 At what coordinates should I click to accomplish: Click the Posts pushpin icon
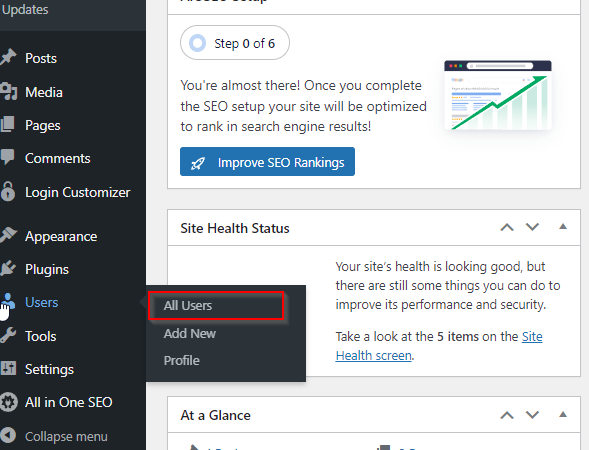click(x=8, y=58)
